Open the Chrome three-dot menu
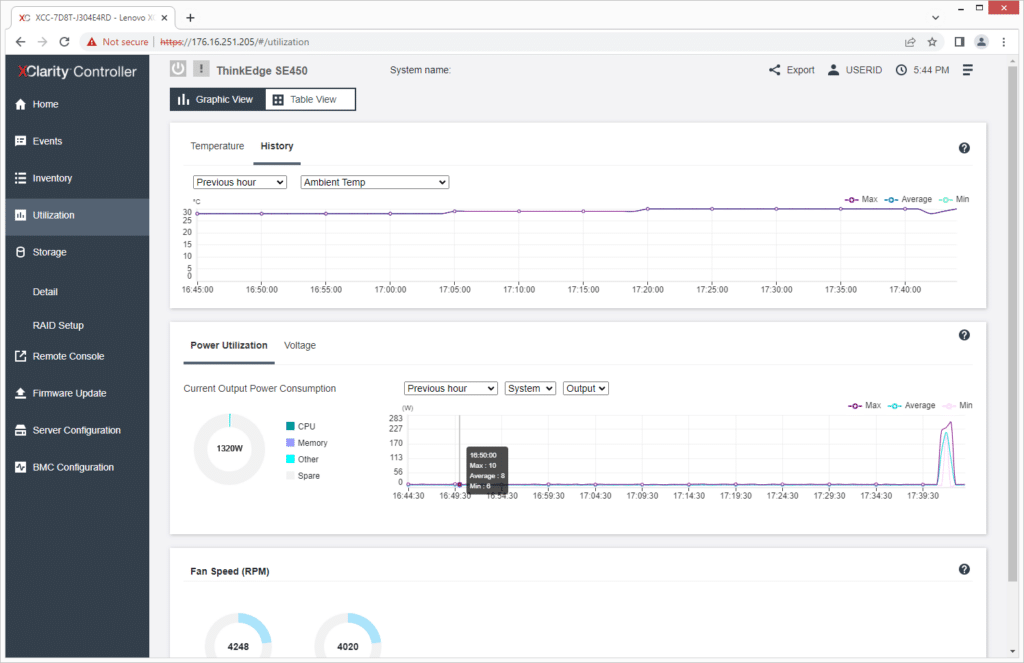1024x663 pixels. pyautogui.click(x=1004, y=42)
